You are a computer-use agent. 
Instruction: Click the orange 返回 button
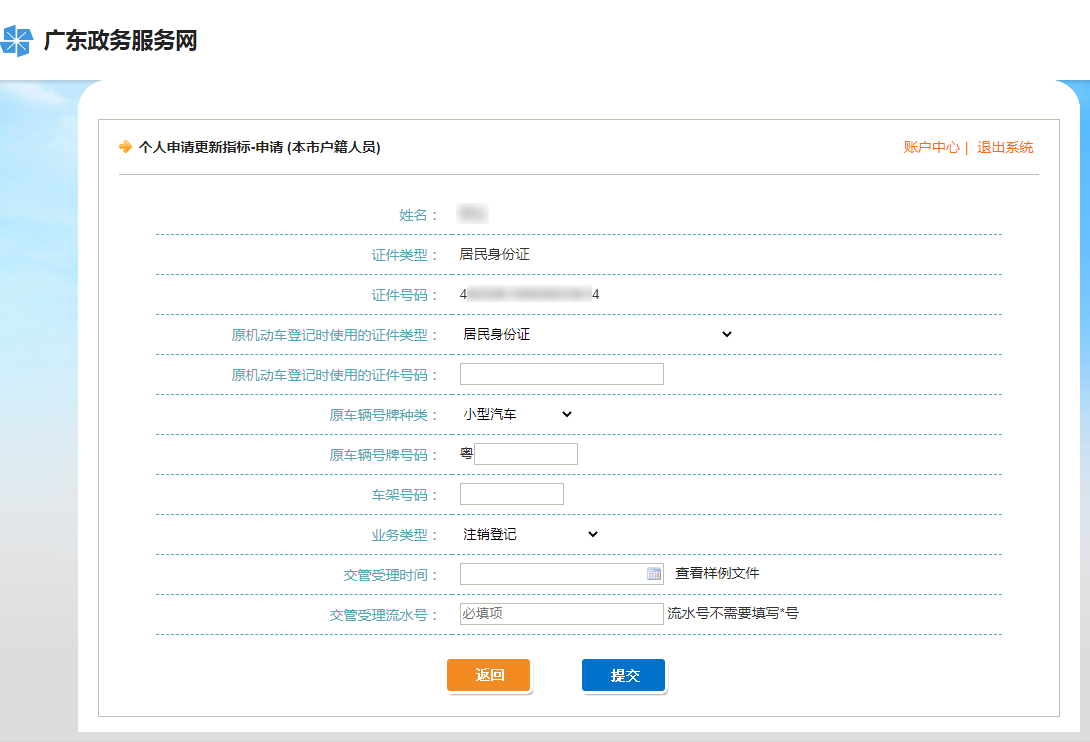click(489, 675)
